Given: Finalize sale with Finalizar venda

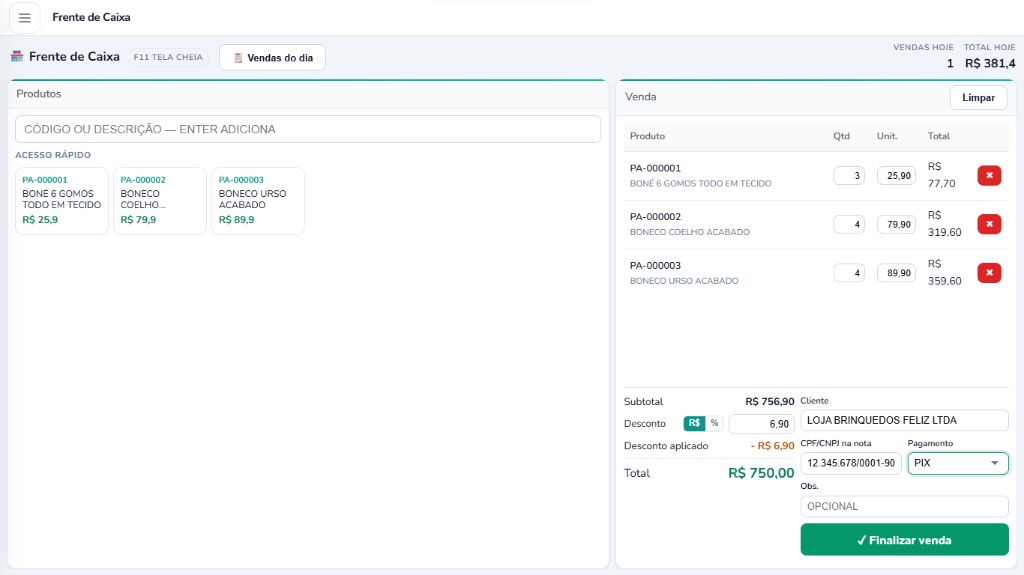Looking at the screenshot, I should click(904, 540).
